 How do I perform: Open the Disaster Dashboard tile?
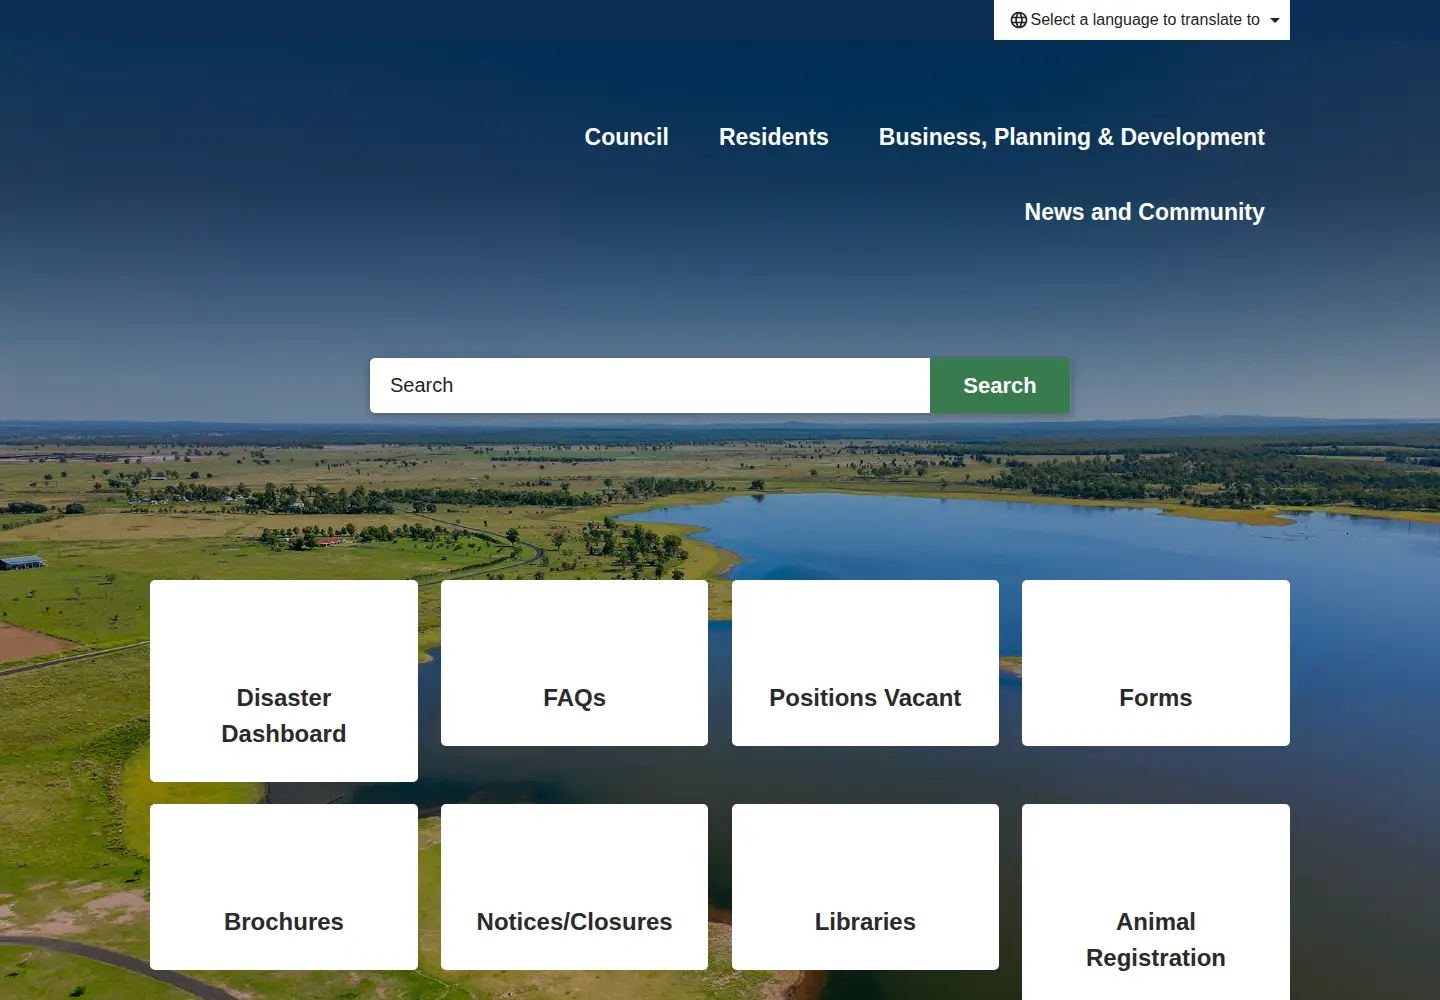point(284,681)
